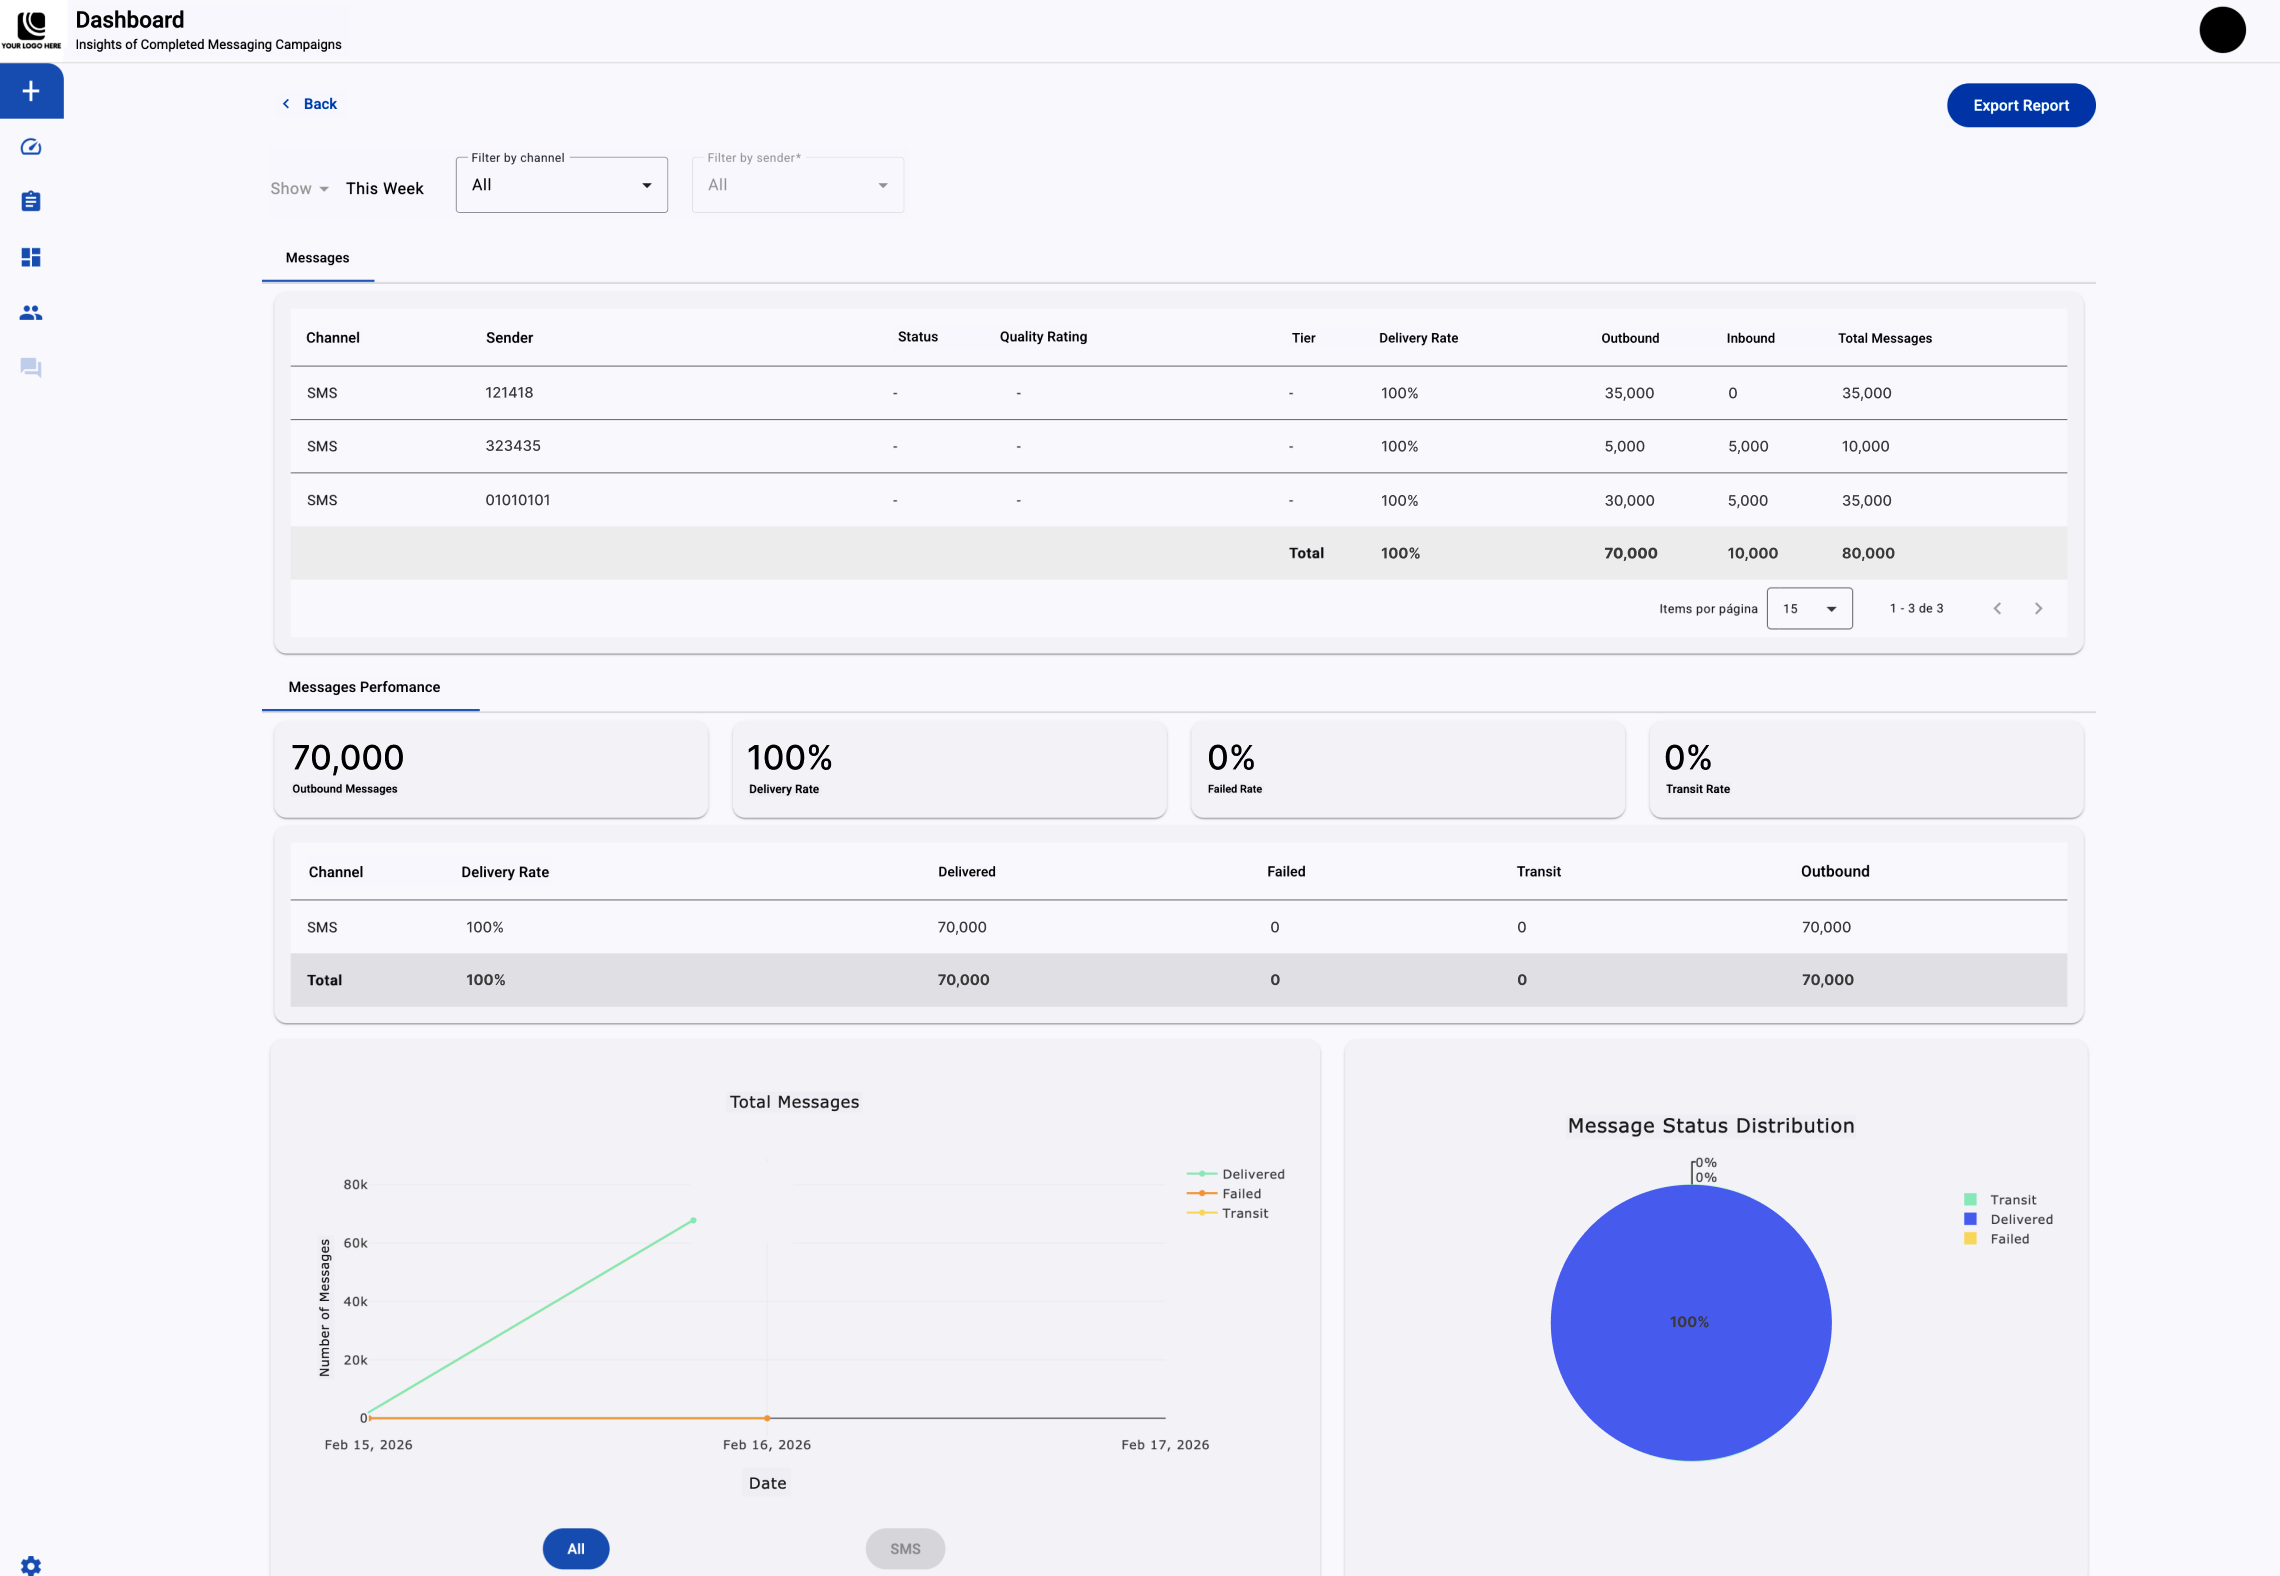Screen dimensions: 2280x1576
Task: Click the black profile avatar circle
Action: point(2222,30)
